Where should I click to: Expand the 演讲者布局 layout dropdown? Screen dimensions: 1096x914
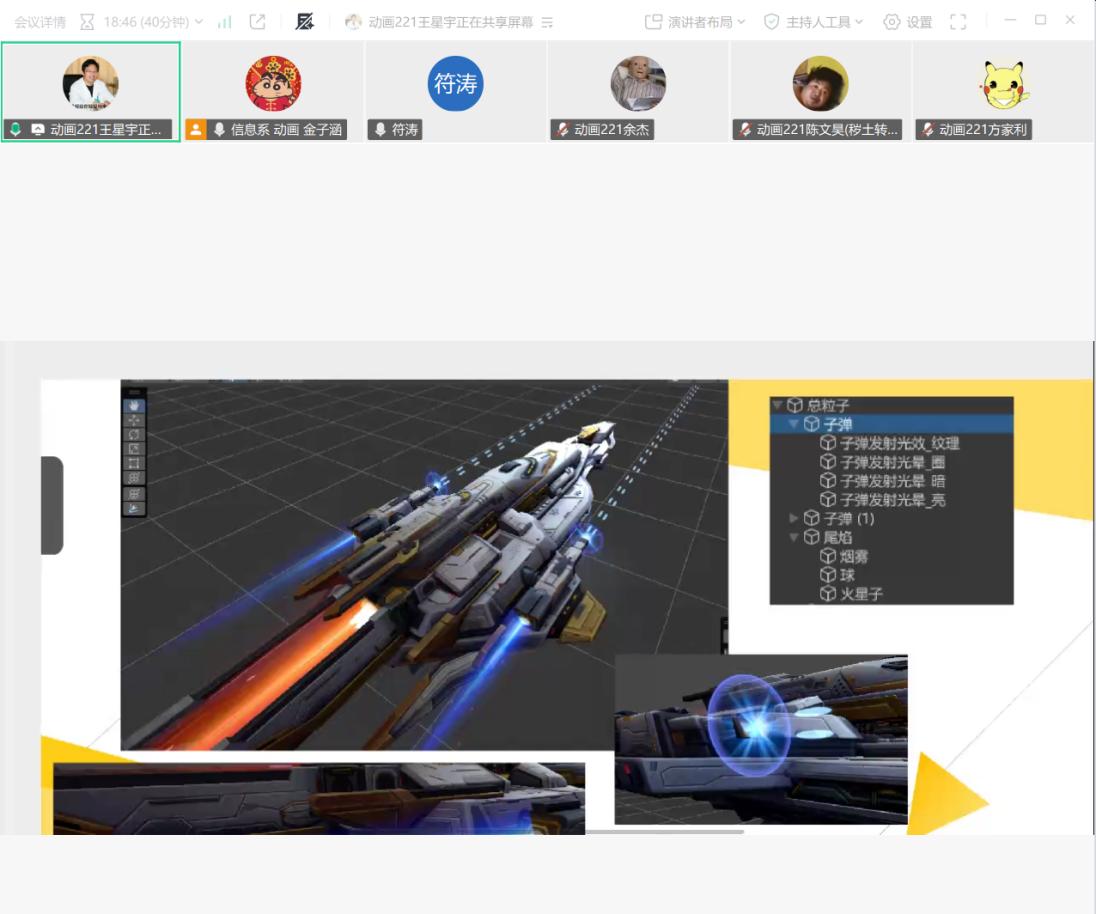click(x=695, y=22)
